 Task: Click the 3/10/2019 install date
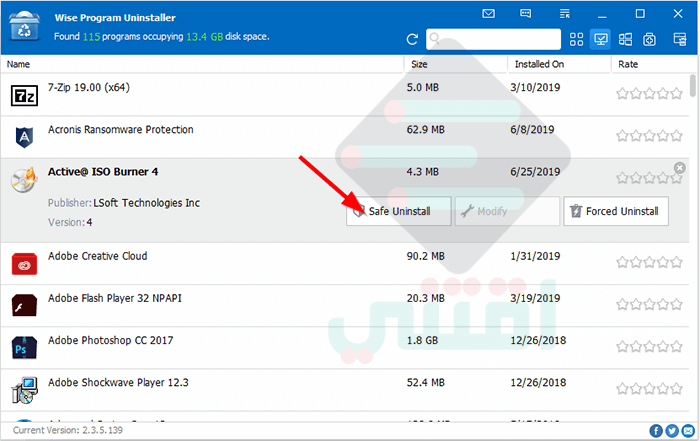coord(535,87)
